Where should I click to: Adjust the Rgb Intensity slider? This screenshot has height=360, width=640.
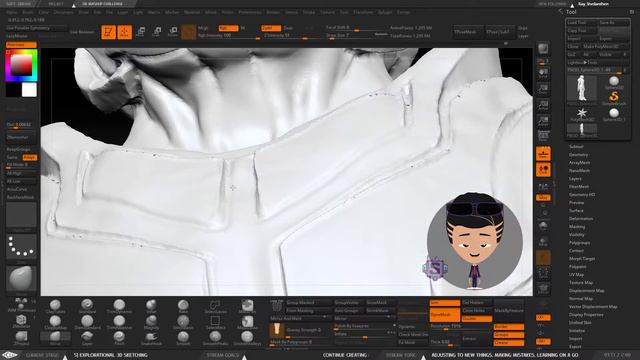point(229,36)
